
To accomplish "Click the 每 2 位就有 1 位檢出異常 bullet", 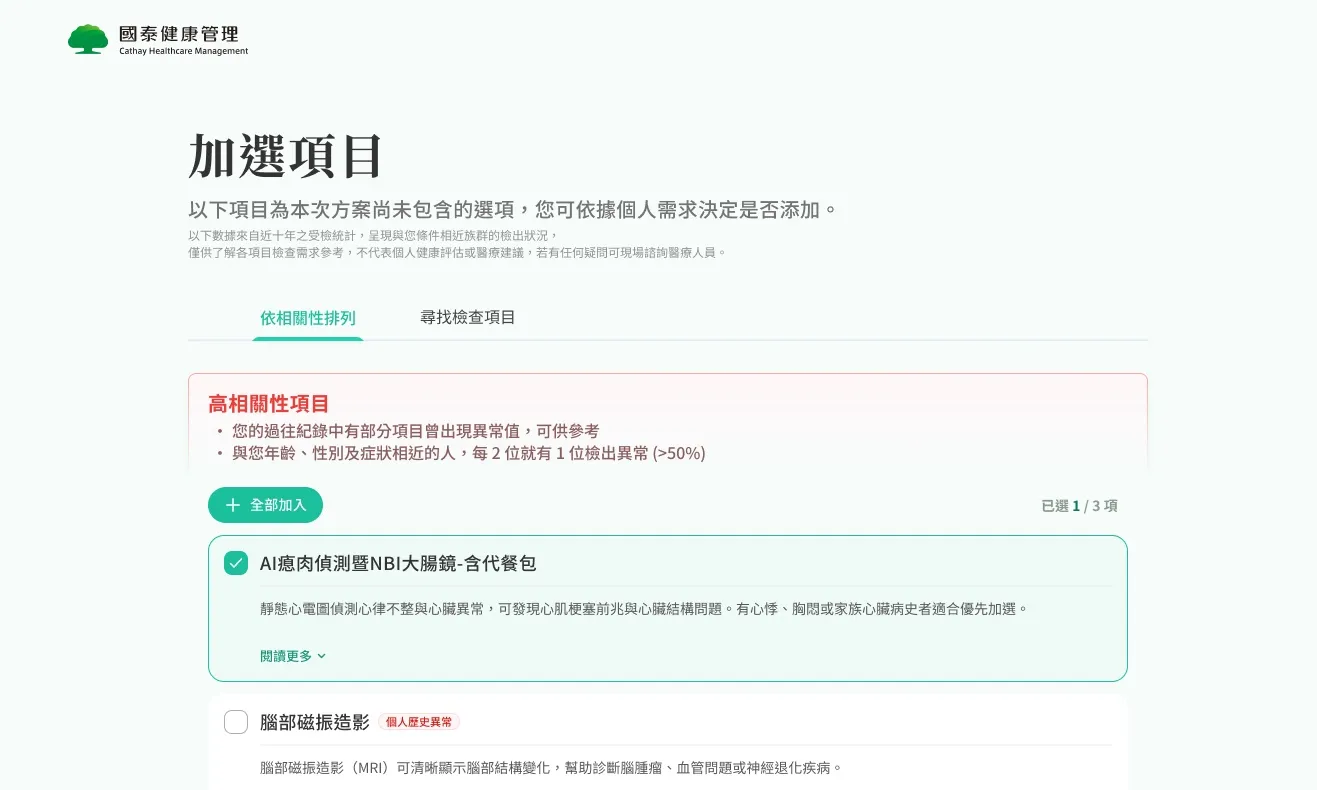I will (x=468, y=453).
